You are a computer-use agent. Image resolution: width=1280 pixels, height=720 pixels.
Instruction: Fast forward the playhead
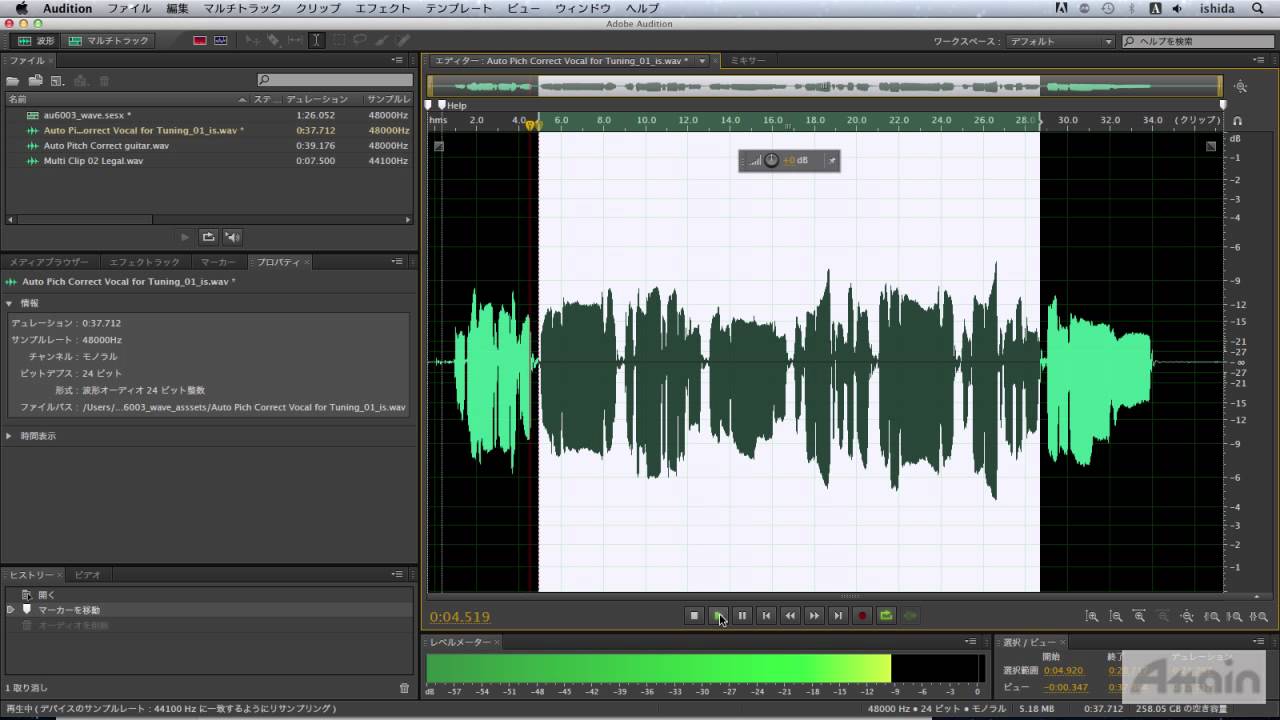point(814,616)
